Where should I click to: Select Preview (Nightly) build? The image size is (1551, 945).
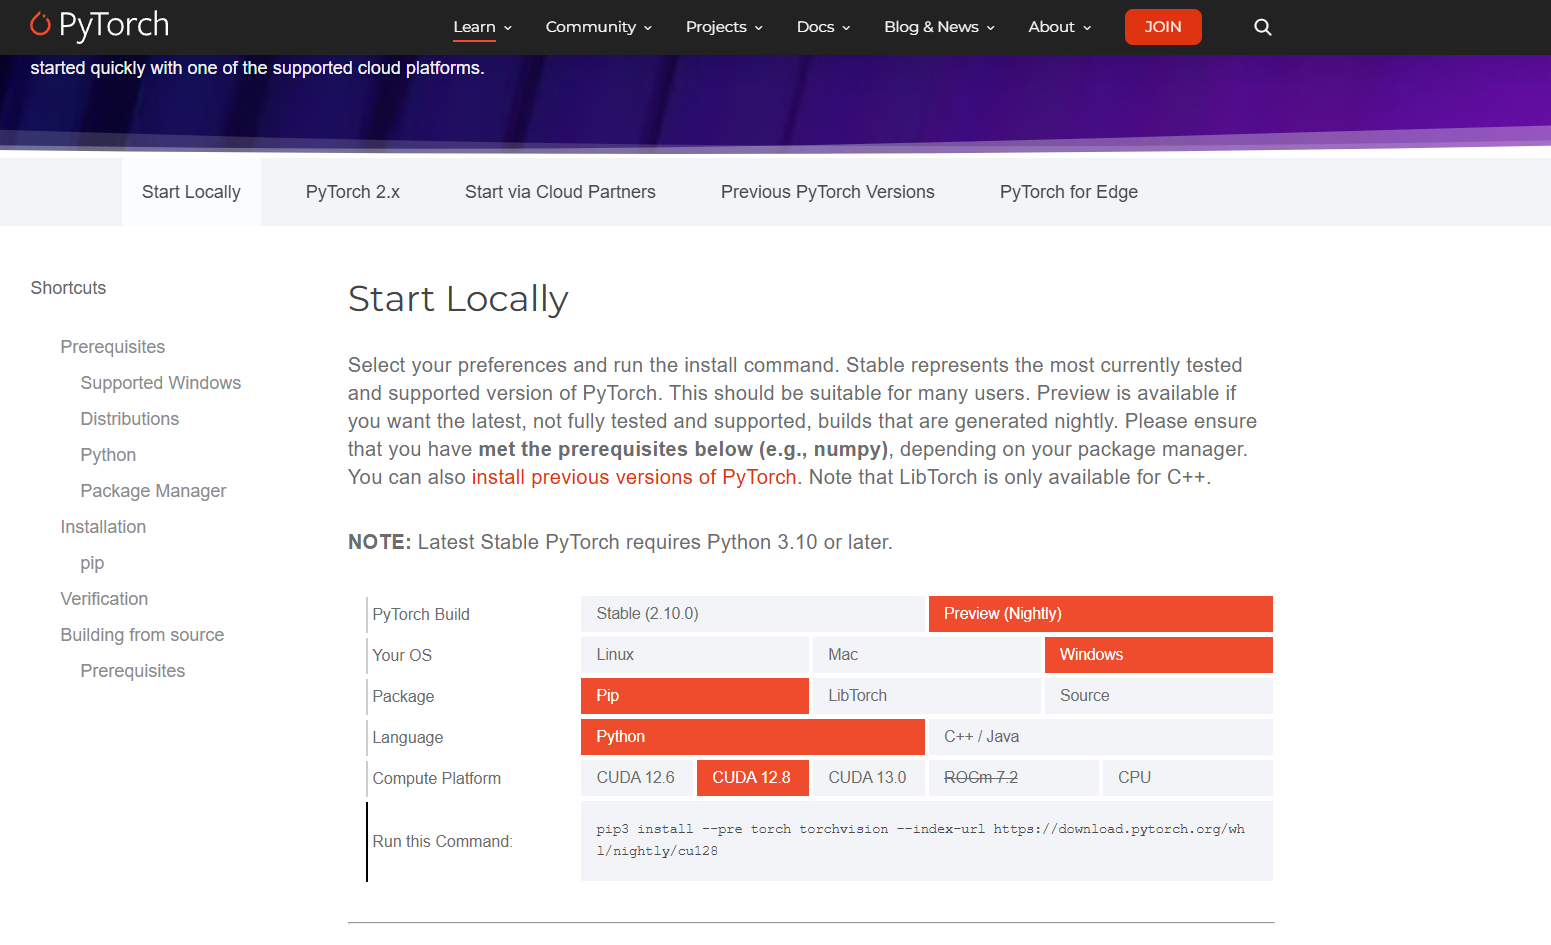(1101, 614)
